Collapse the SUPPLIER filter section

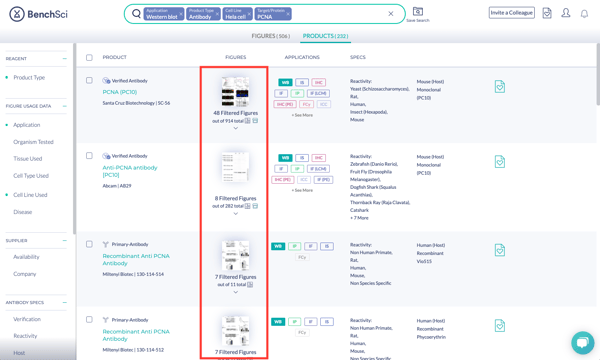click(65, 241)
